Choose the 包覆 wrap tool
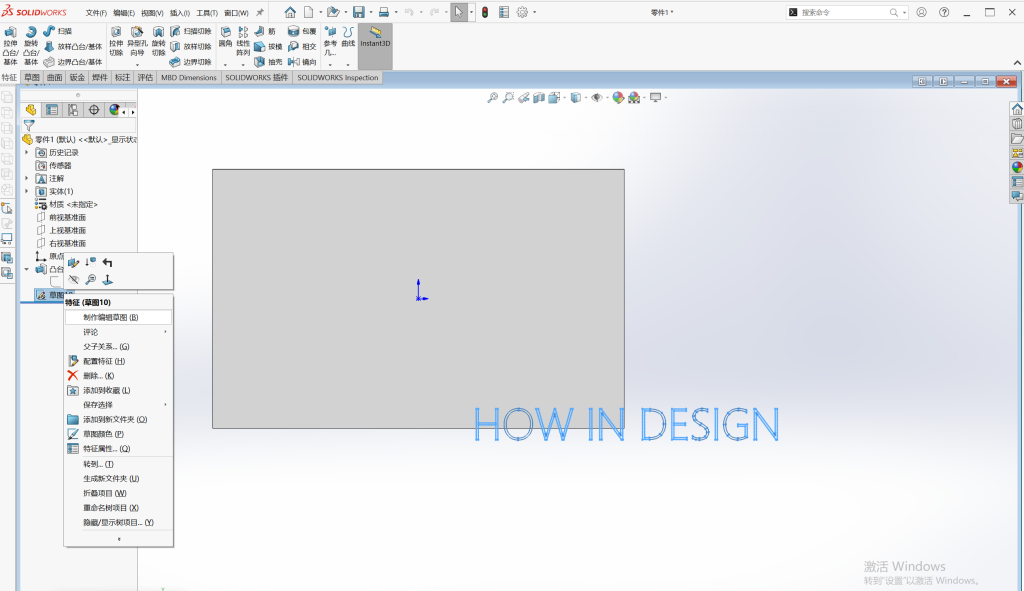1024x591 pixels. (302, 31)
